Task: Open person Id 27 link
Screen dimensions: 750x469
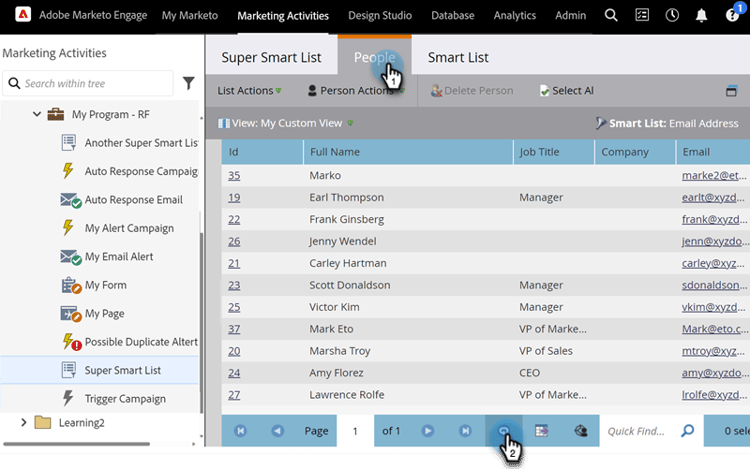Action: pyautogui.click(x=234, y=395)
